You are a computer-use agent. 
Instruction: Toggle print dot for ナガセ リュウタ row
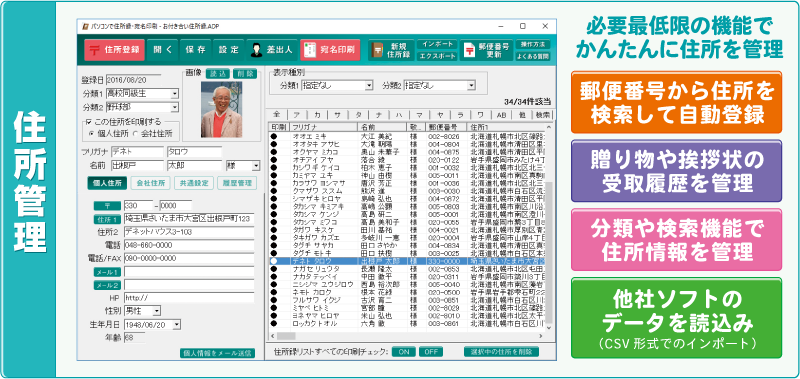pos(273,269)
